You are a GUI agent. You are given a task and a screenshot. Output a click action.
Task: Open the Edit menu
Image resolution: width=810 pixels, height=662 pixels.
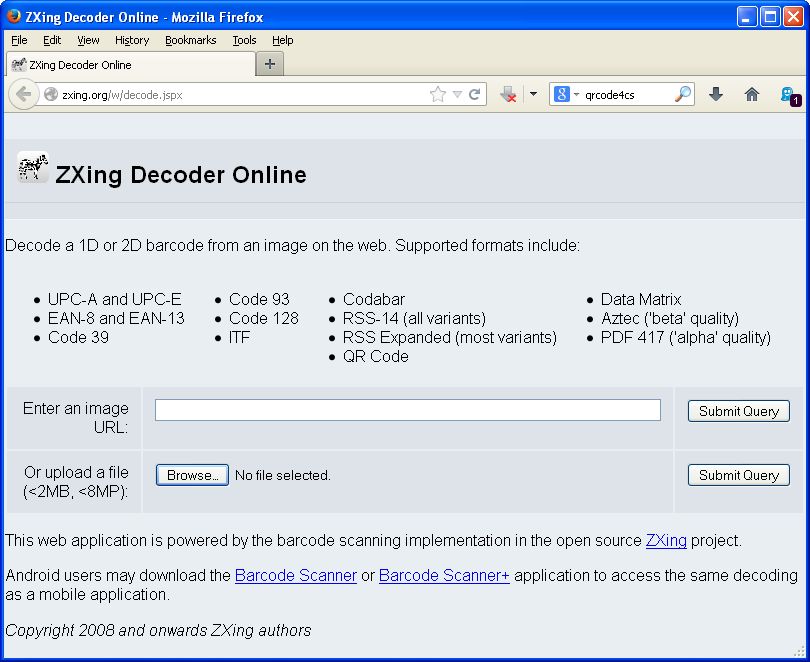tap(52, 40)
